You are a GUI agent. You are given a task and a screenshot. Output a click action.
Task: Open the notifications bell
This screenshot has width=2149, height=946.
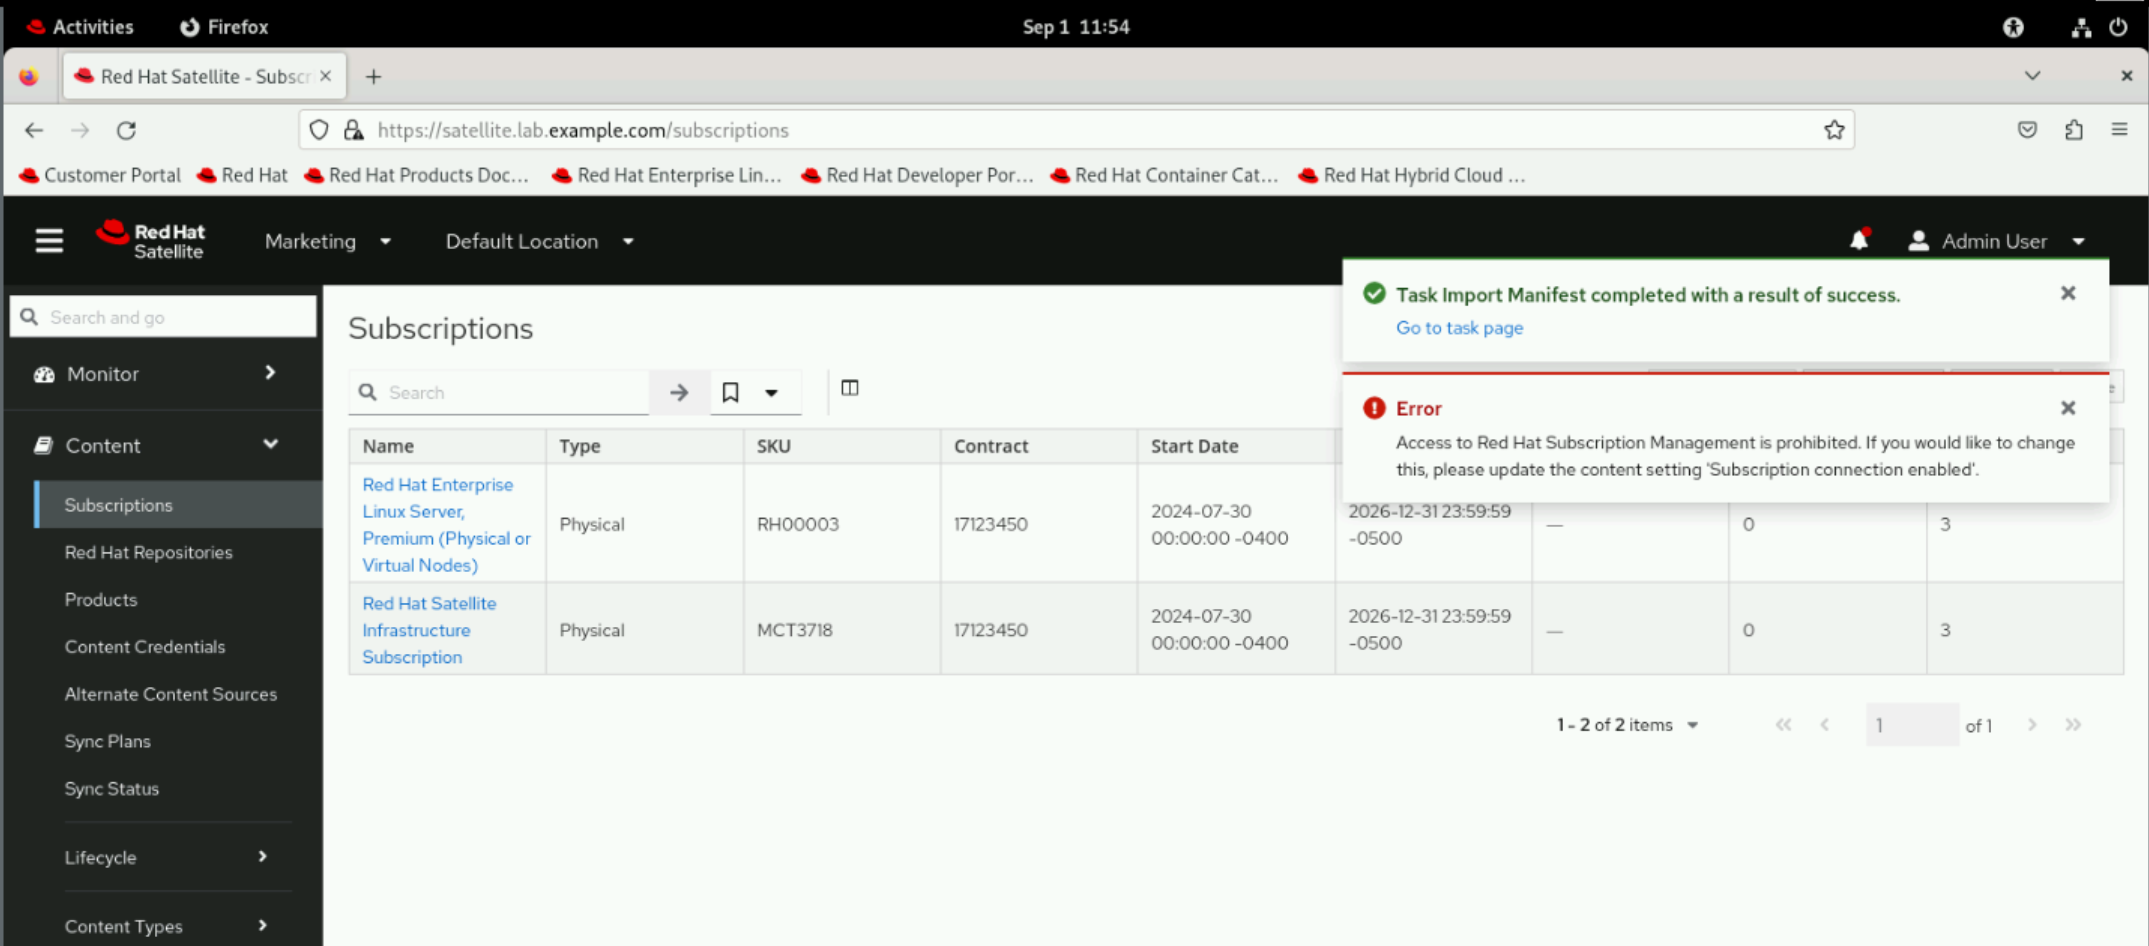coord(1859,240)
